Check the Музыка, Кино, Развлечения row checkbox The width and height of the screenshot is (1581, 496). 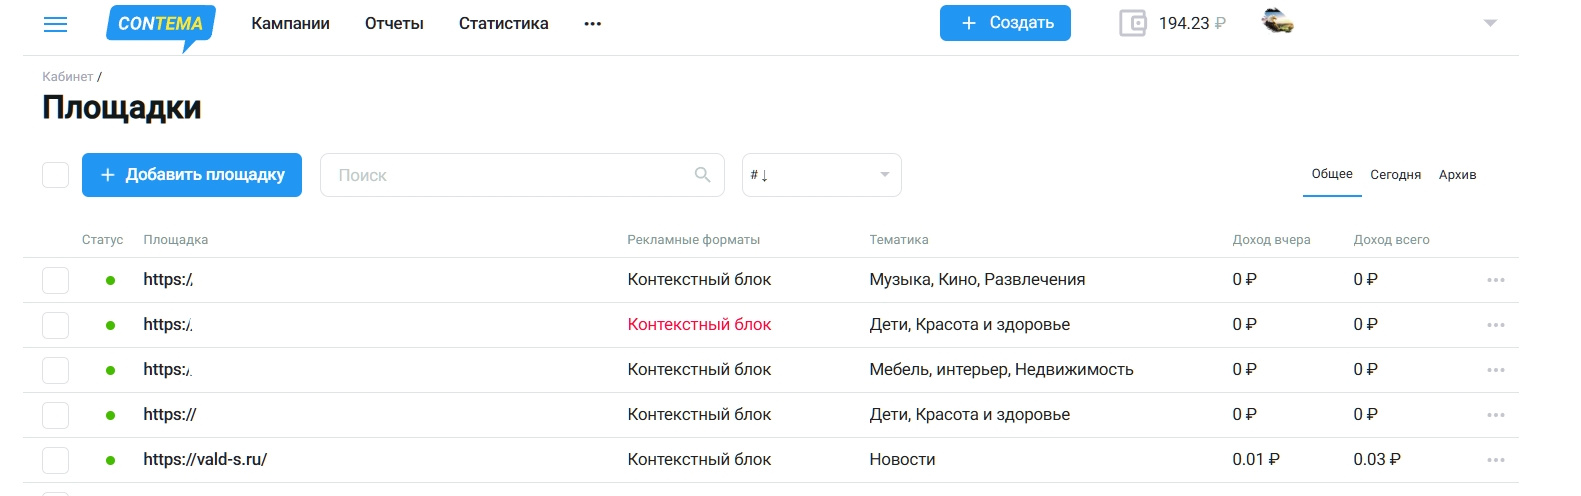[56, 280]
